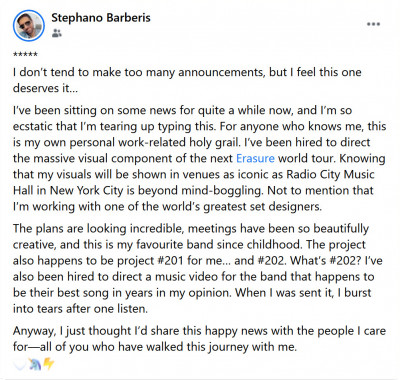This screenshot has width=400, height=380.
Task: Click the text "deserves it…"
Action: click(x=45, y=88)
